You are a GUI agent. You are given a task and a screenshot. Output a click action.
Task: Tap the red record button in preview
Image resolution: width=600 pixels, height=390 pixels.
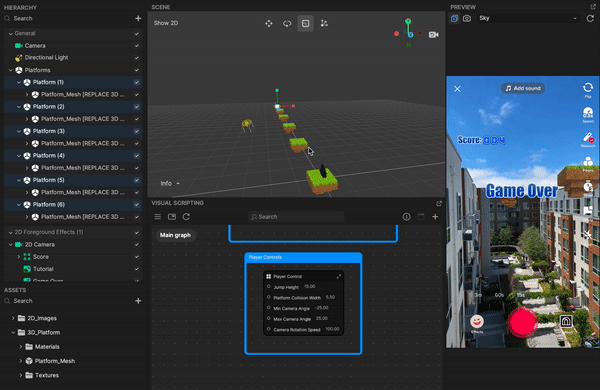tap(522, 322)
